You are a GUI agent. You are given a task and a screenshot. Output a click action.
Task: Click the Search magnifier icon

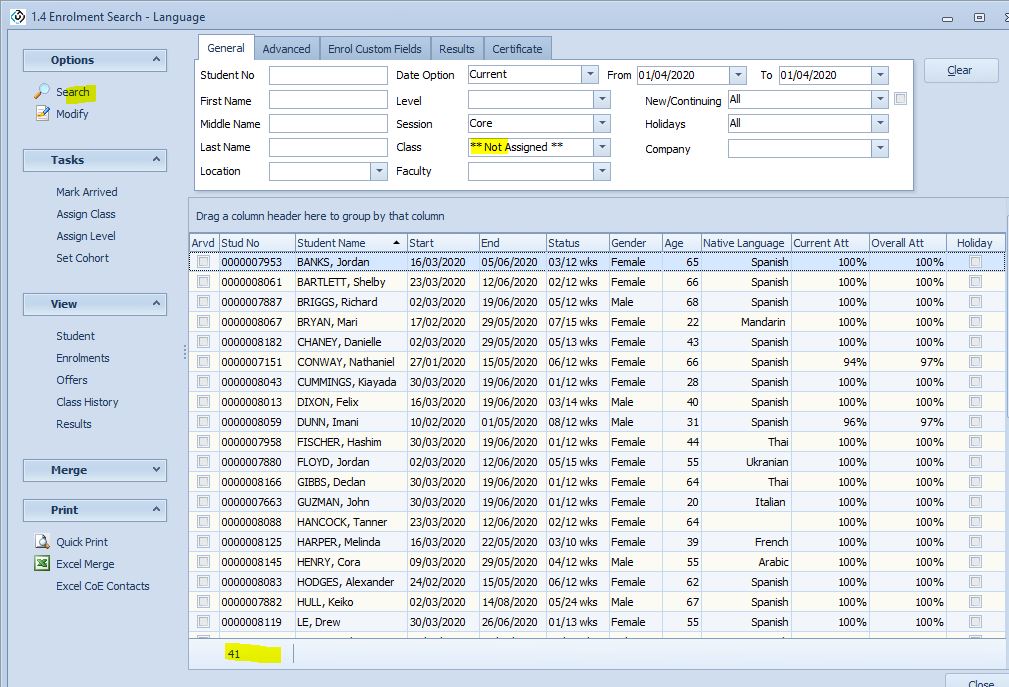click(42, 92)
